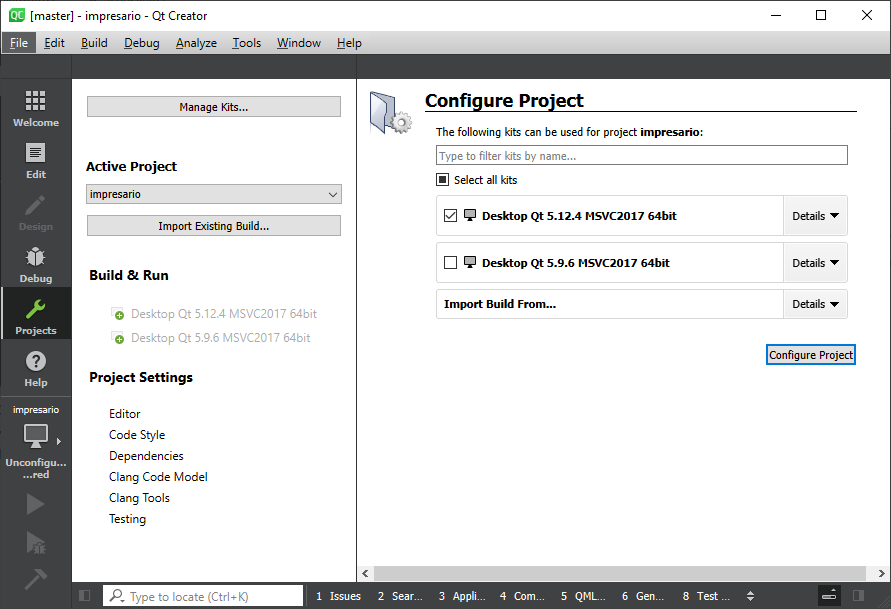The height and width of the screenshot is (609, 891).
Task: Click the scroll left arrow
Action: 365,573
